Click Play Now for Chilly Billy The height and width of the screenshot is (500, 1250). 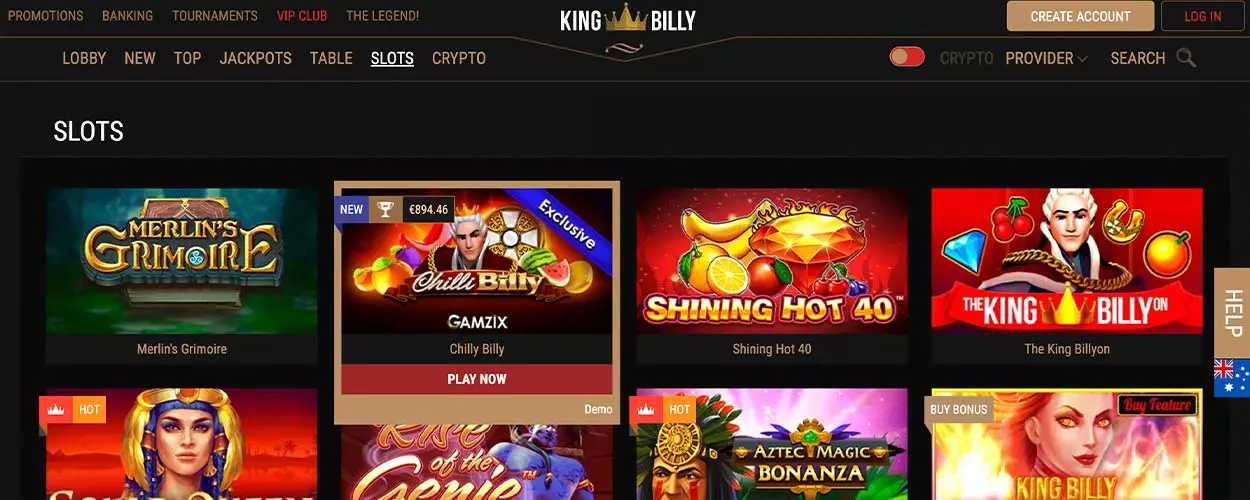pyautogui.click(x=477, y=379)
